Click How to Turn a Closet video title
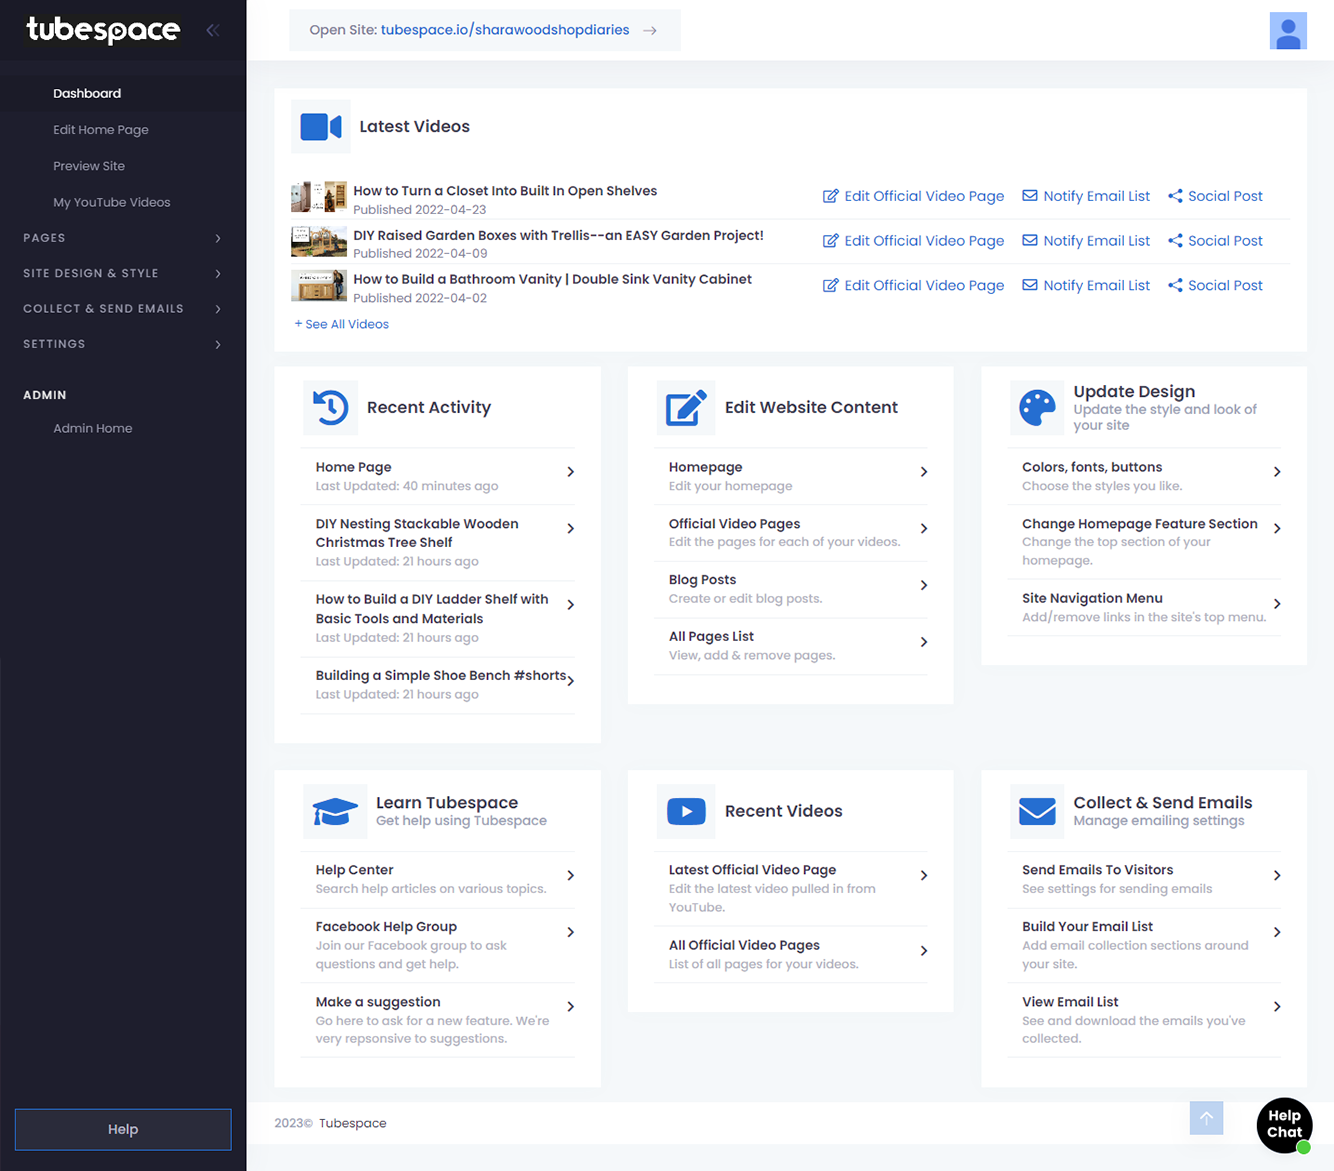Viewport: 1334px width, 1171px height. click(x=505, y=191)
